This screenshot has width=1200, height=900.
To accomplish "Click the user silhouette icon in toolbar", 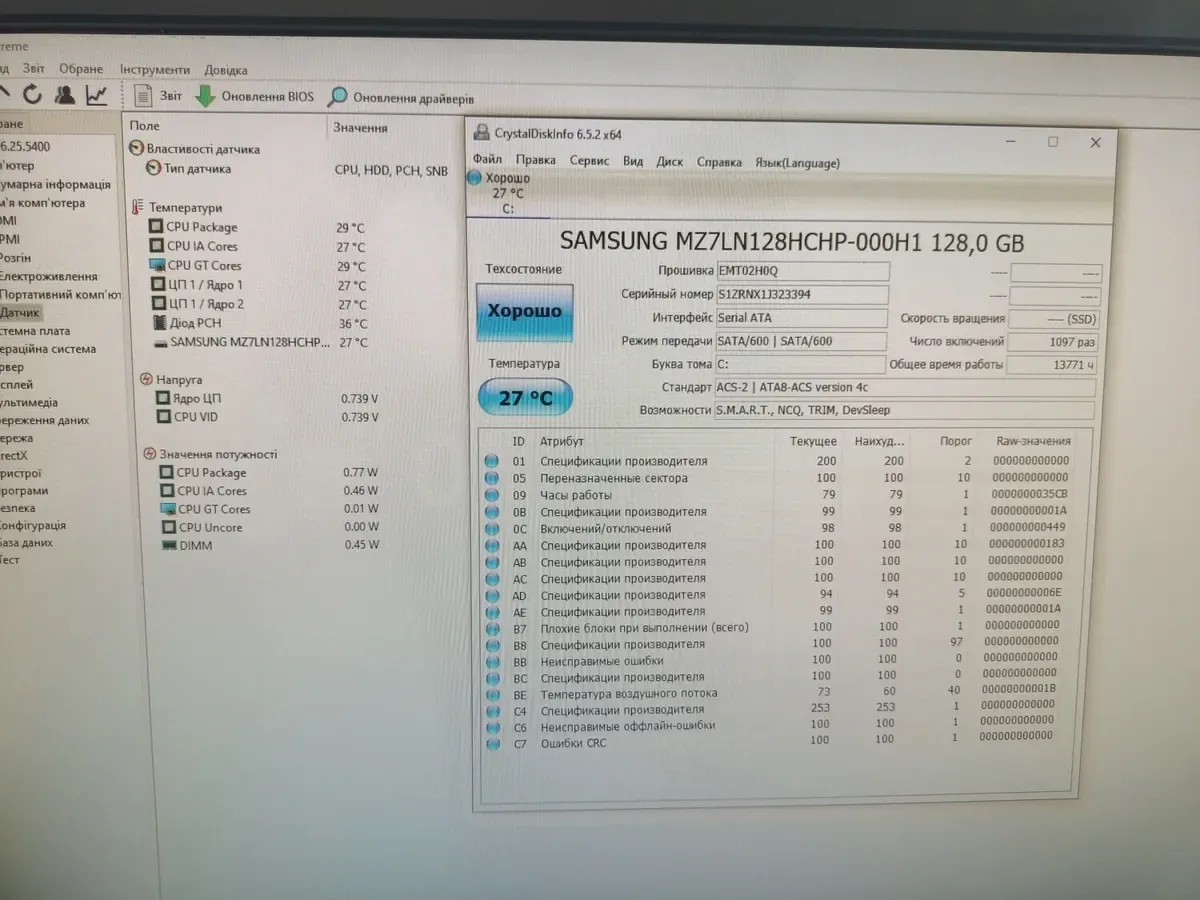I will [65, 95].
